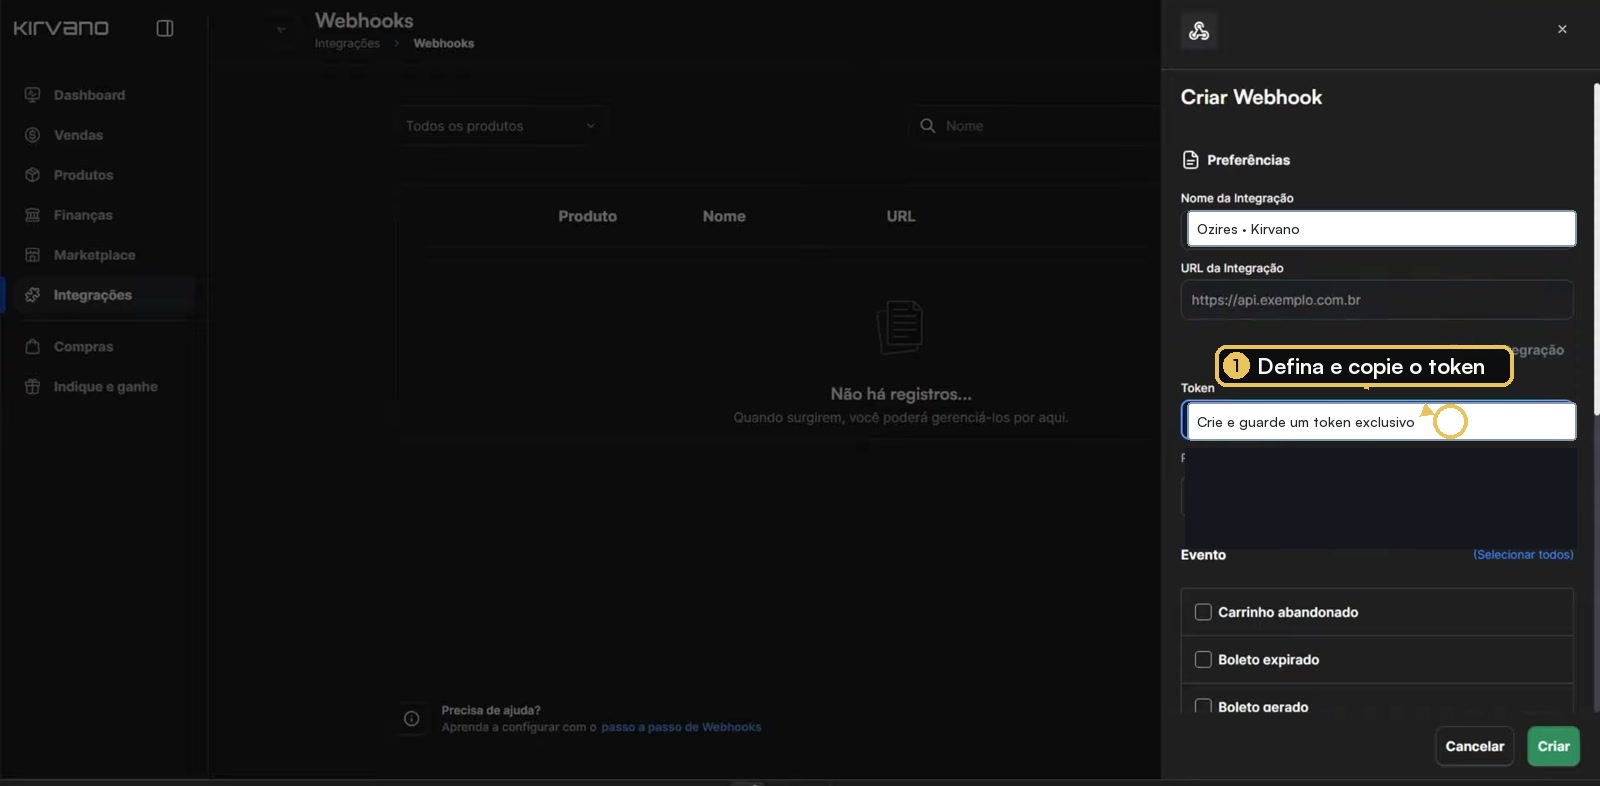
Task: Close the Criar Webhook panel
Action: pos(1562,29)
